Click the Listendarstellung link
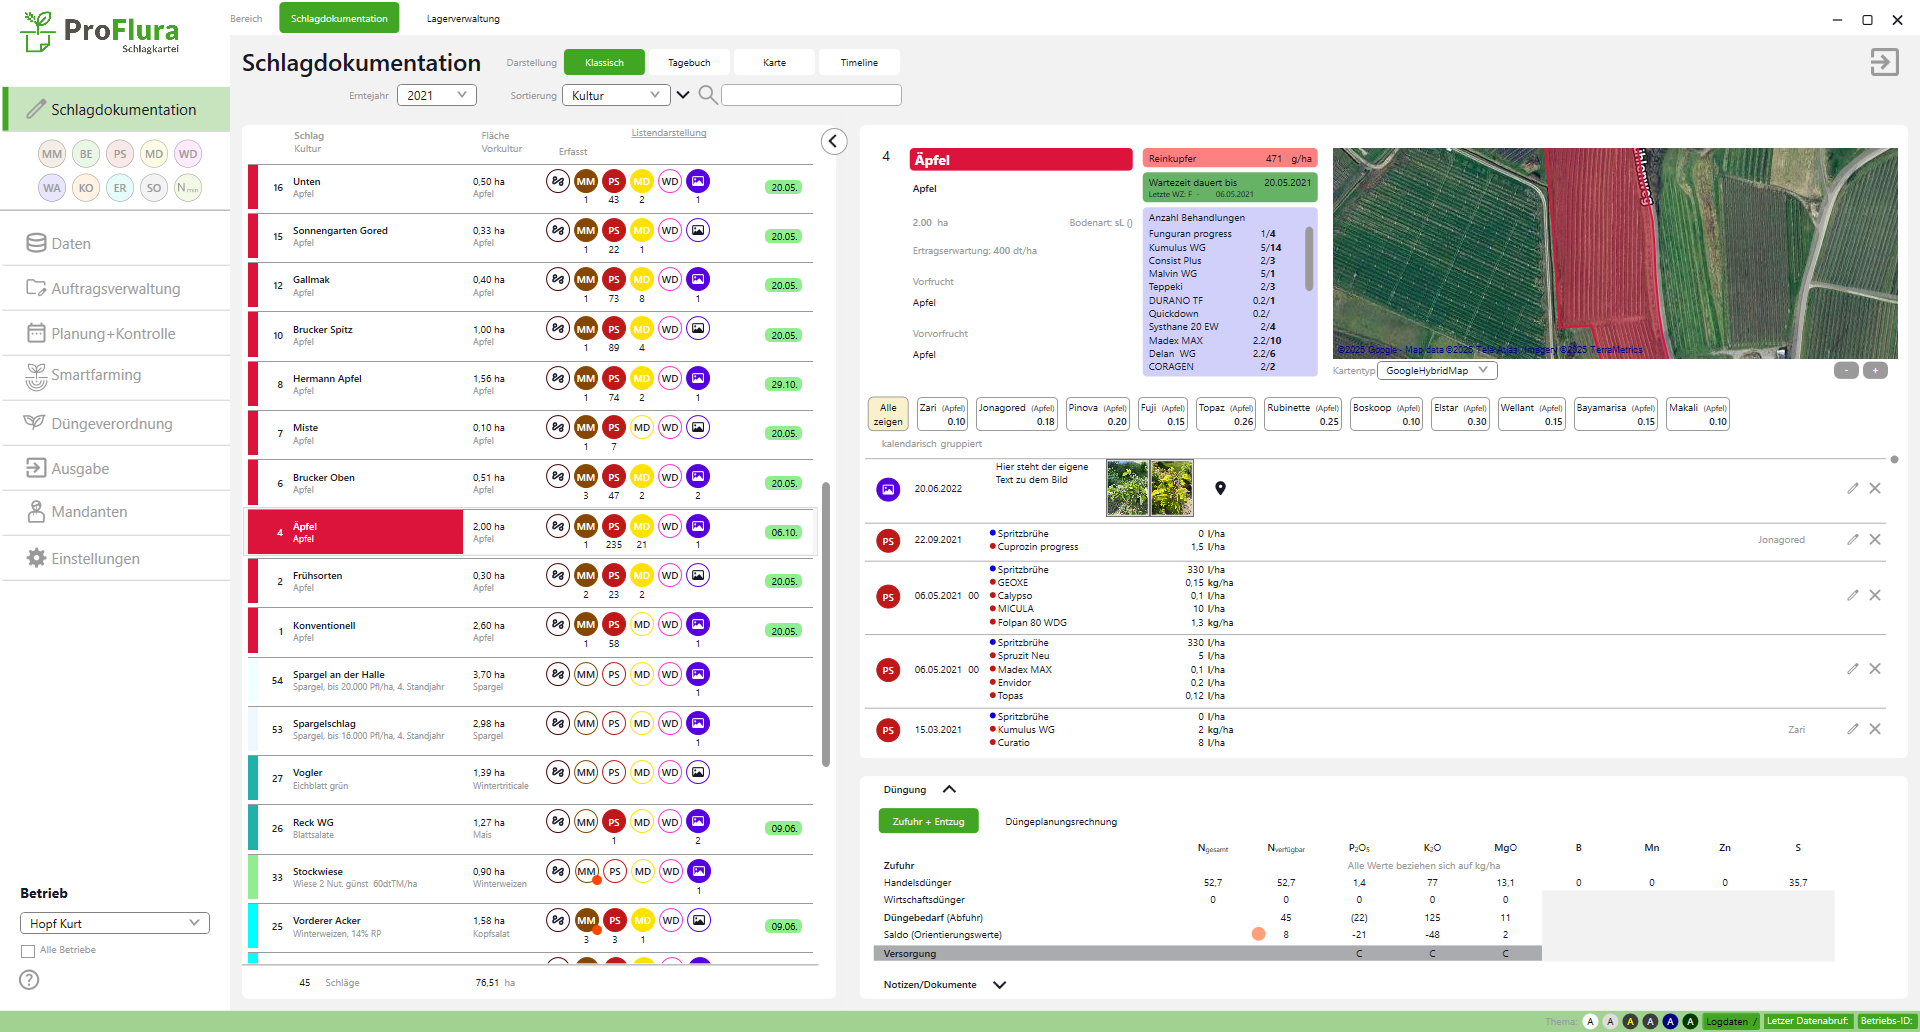The height and width of the screenshot is (1032, 1920). click(x=668, y=133)
